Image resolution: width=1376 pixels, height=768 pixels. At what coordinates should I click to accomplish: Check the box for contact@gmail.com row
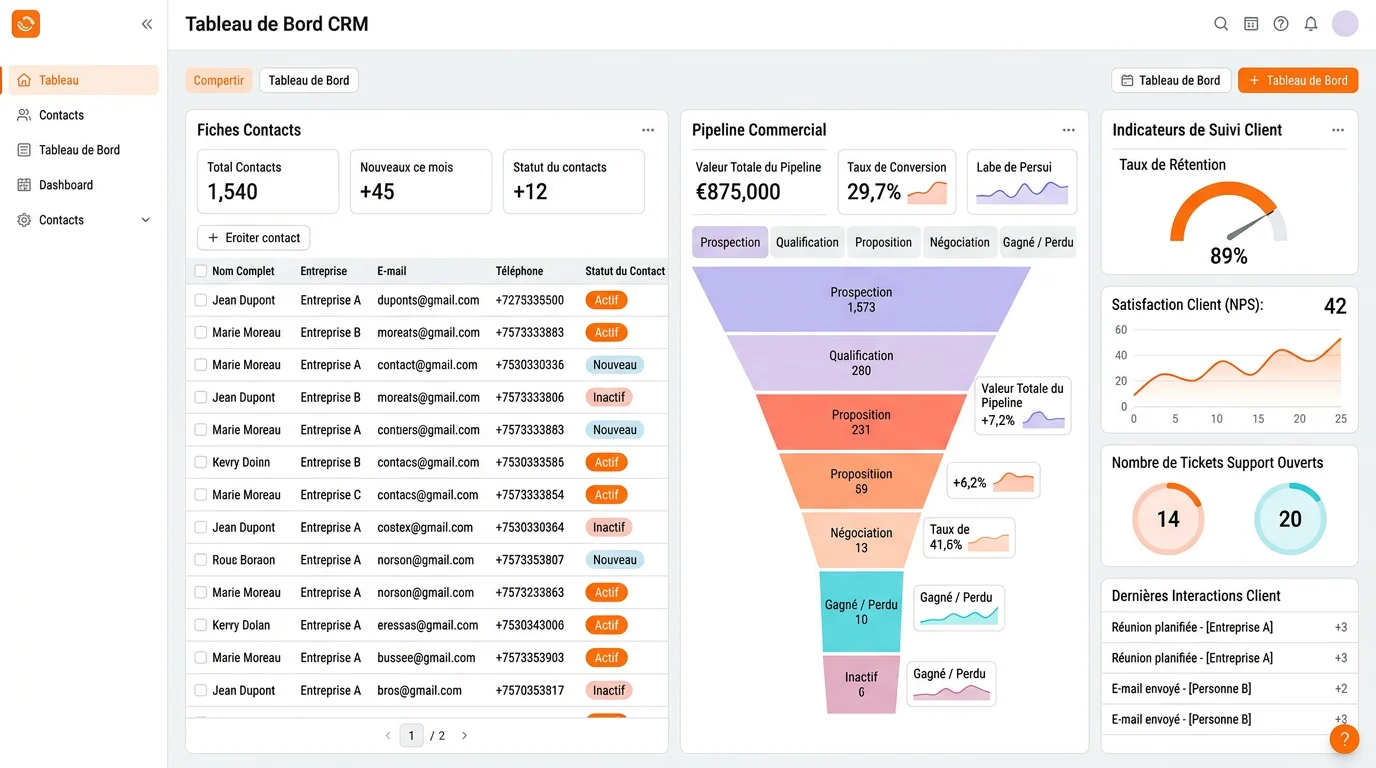[x=201, y=365]
